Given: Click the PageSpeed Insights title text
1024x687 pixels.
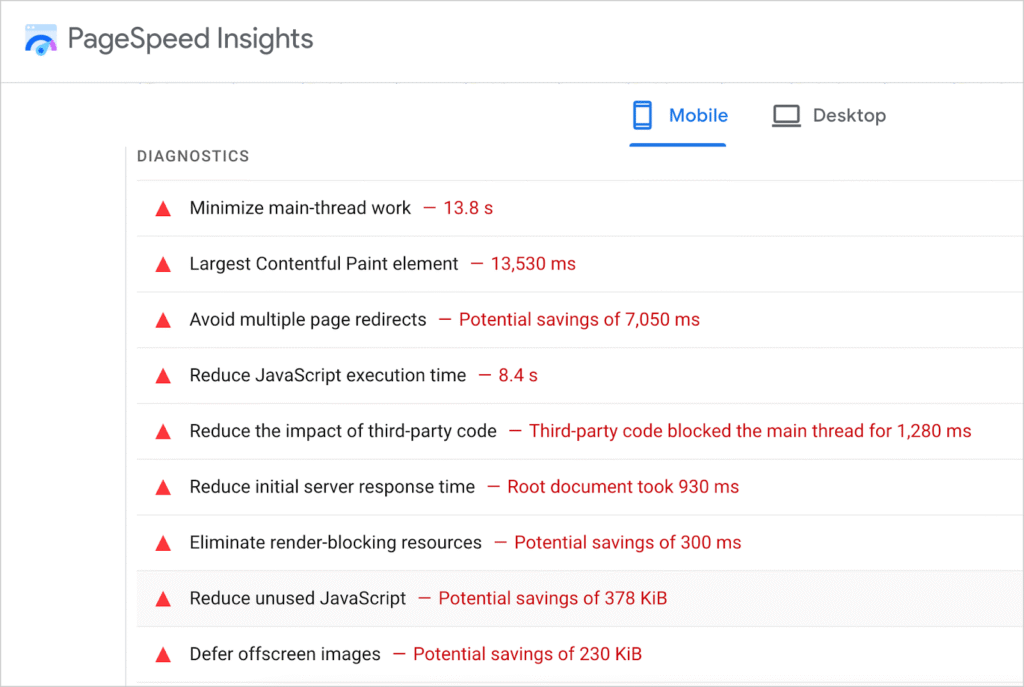Looking at the screenshot, I should (x=190, y=39).
